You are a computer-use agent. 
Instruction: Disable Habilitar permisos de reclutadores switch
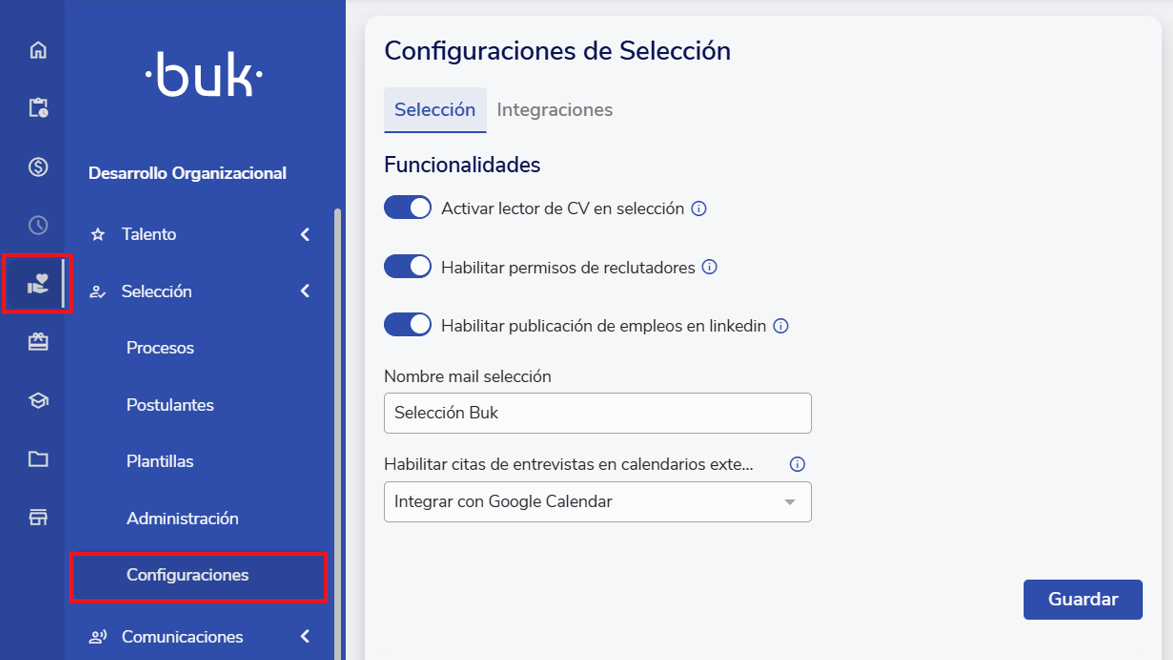click(x=408, y=267)
